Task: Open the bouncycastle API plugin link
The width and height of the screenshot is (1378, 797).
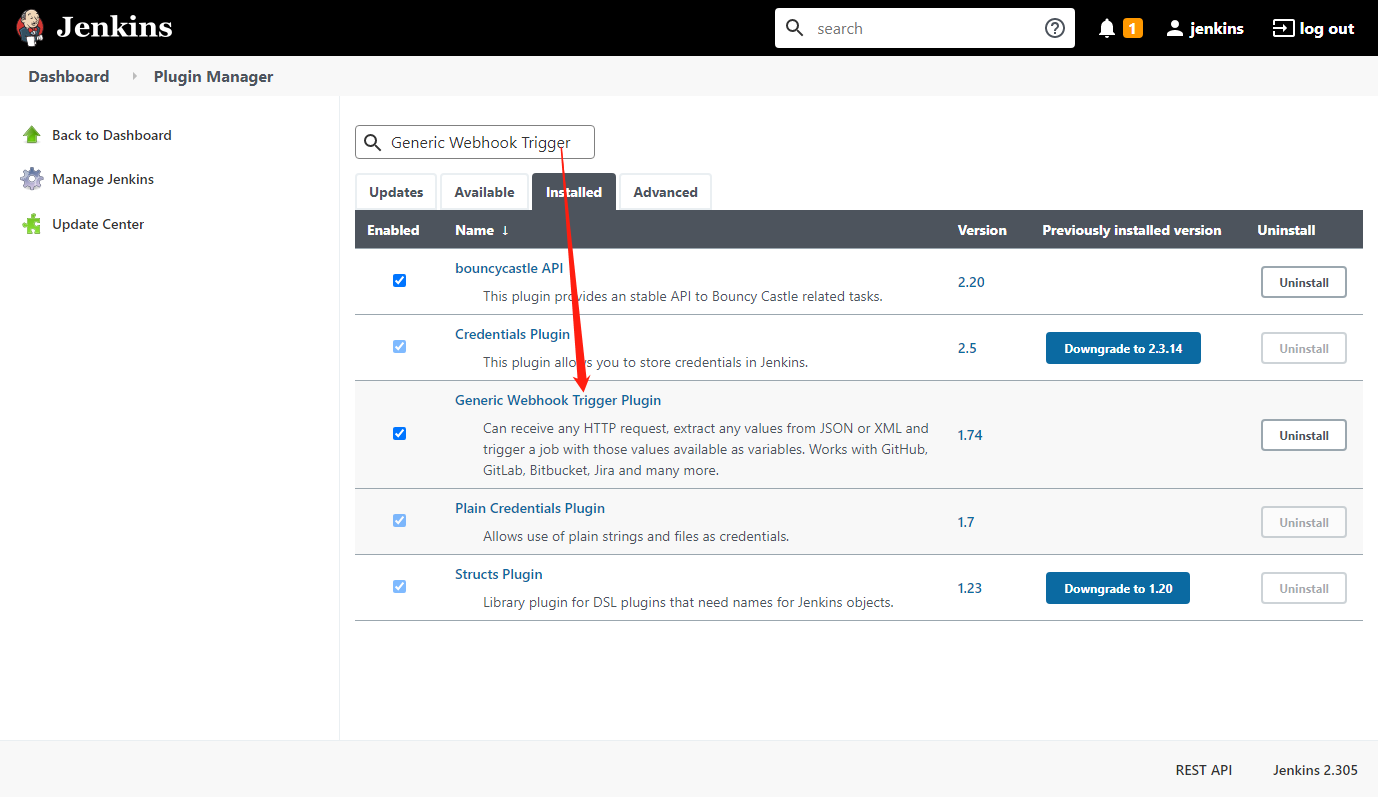Action: [509, 268]
